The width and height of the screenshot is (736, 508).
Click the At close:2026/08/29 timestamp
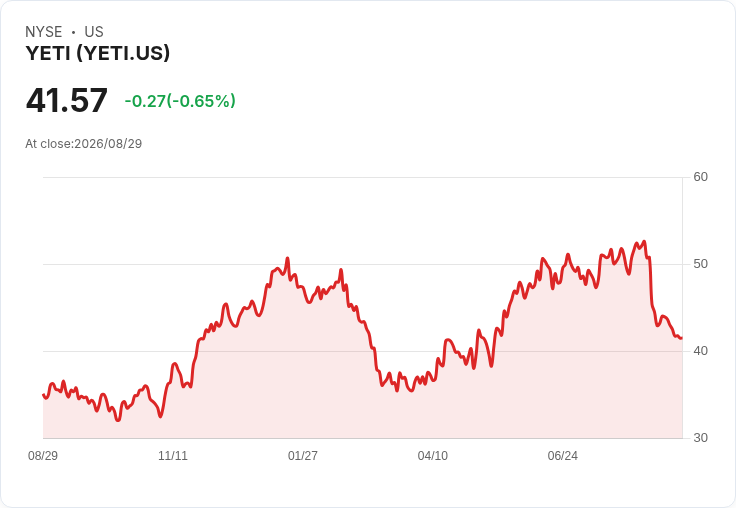tap(84, 144)
